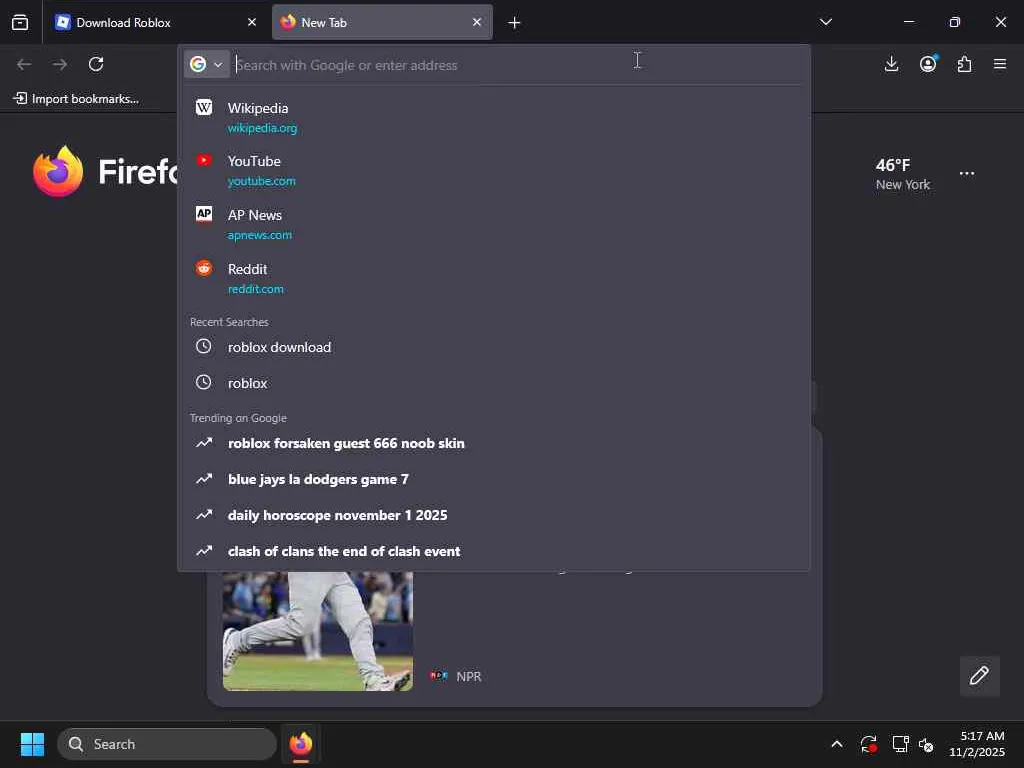
Task: Open the Google search engine switcher dropdown
Action: pos(206,64)
